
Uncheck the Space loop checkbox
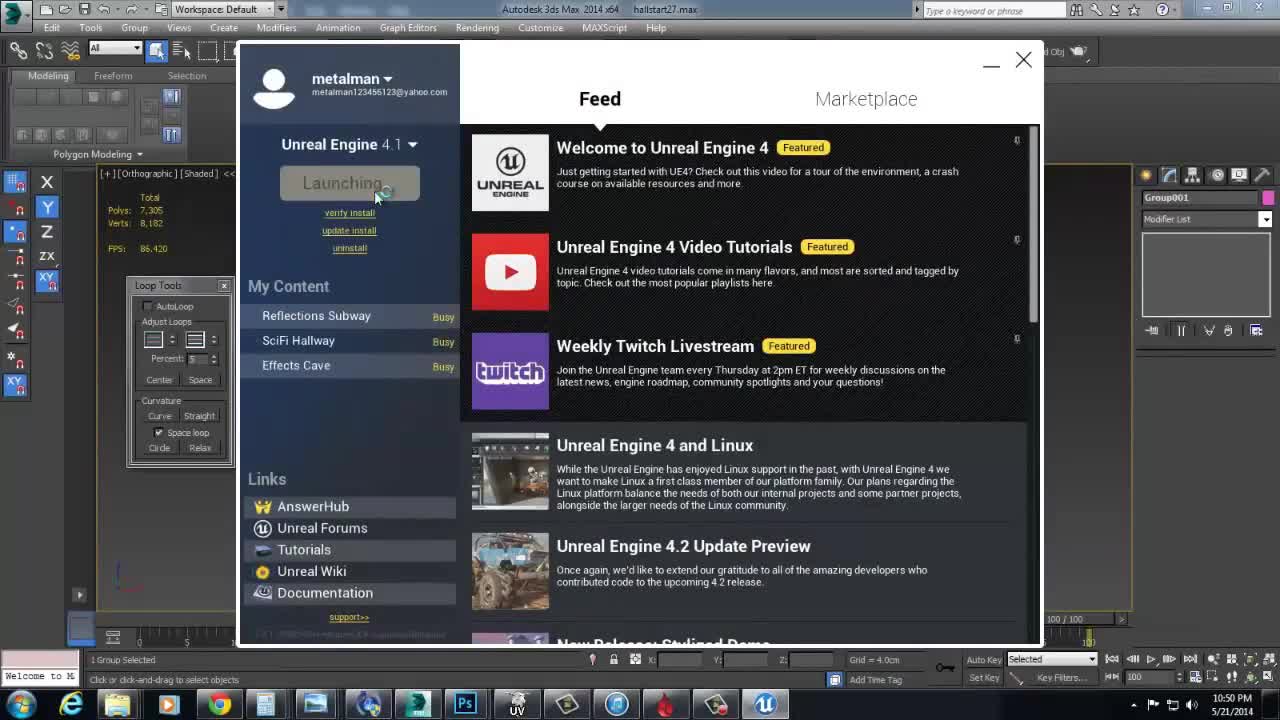coord(158,432)
